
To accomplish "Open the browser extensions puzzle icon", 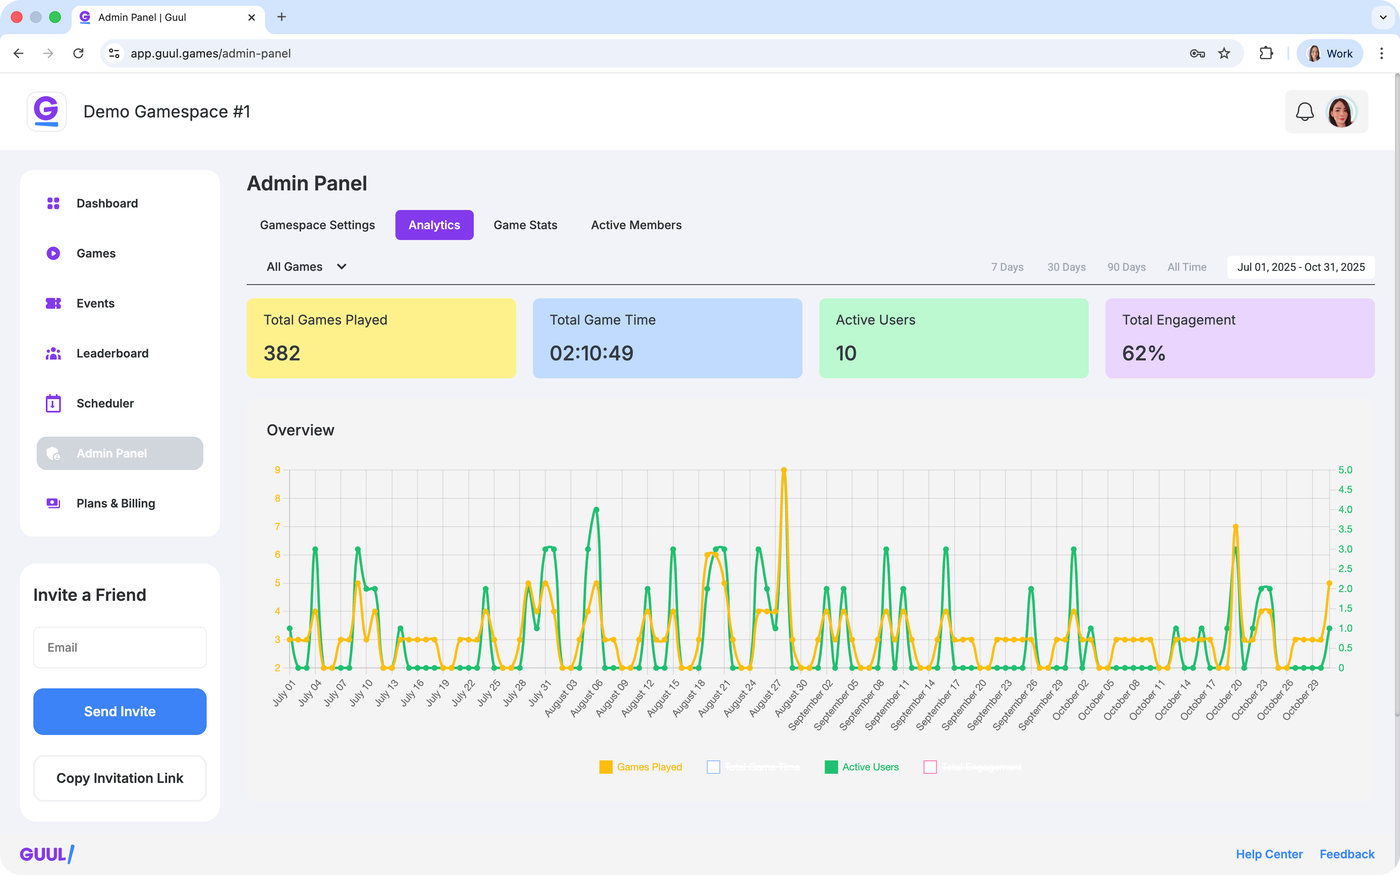I will coord(1266,54).
